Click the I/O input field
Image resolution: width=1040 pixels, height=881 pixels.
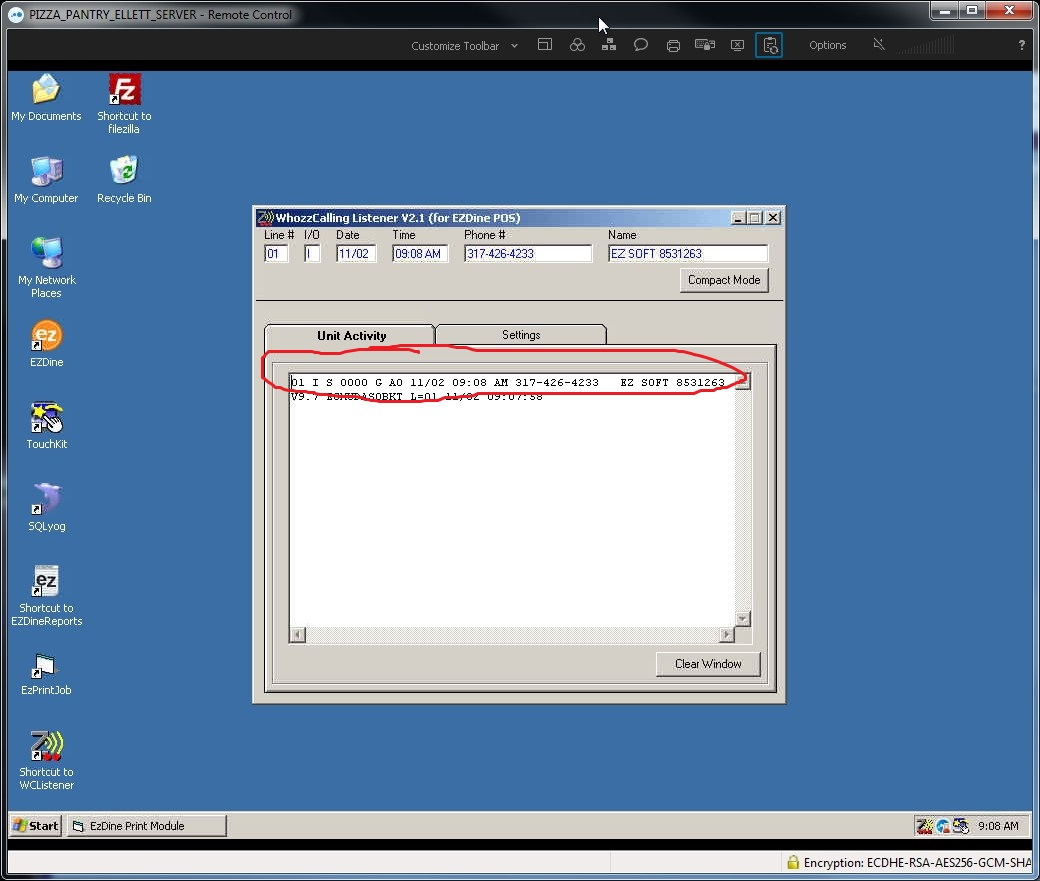pos(312,253)
